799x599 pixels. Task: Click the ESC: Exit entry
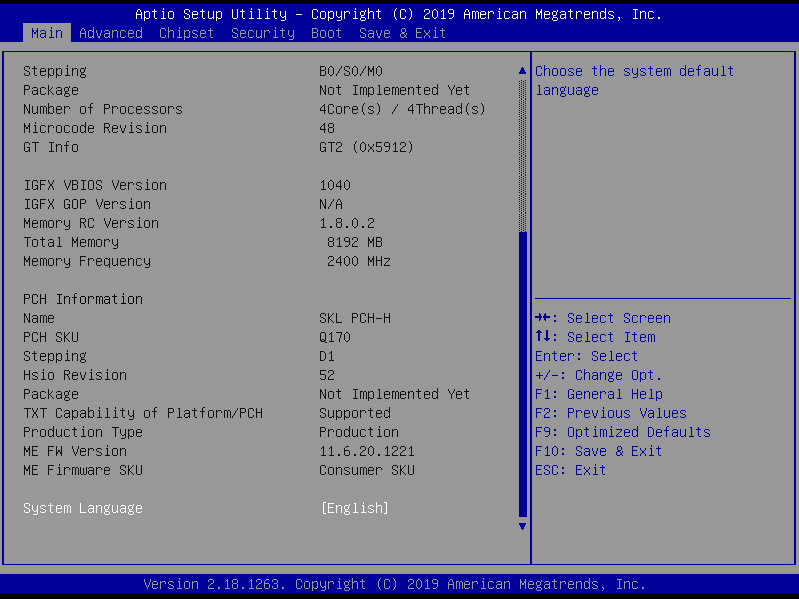(x=571, y=470)
